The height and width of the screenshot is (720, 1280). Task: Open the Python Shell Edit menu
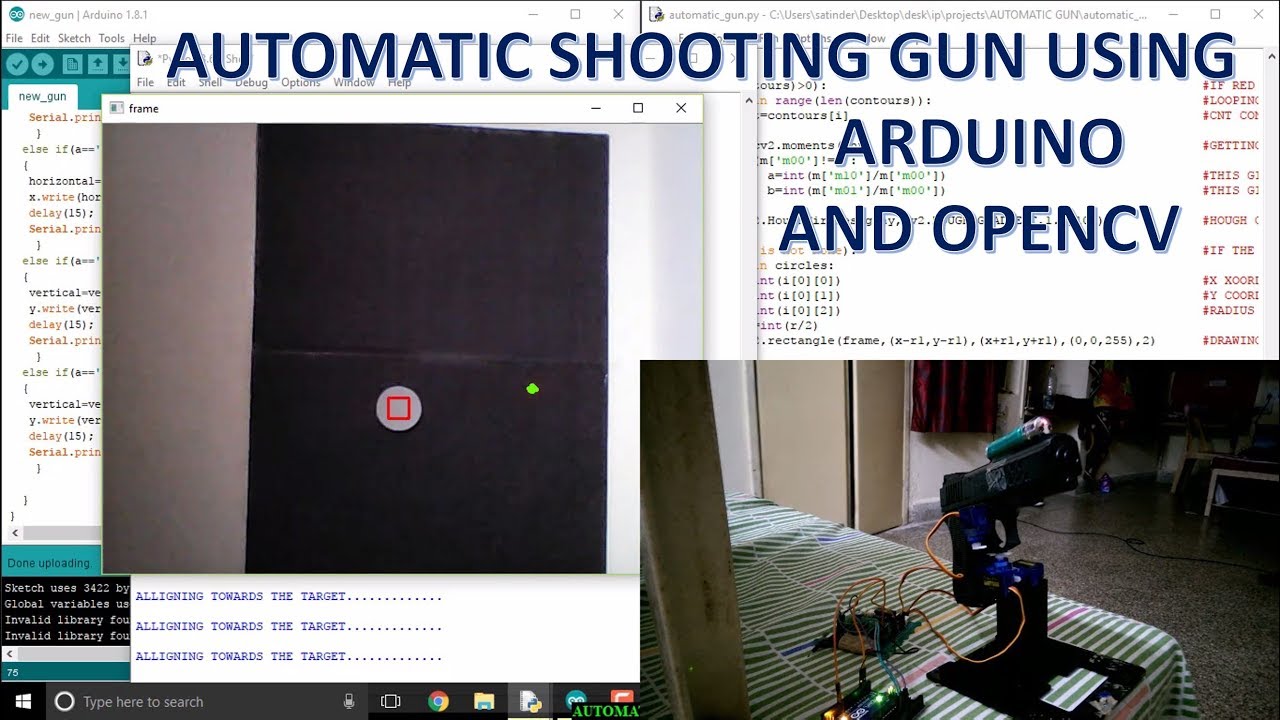(x=176, y=82)
